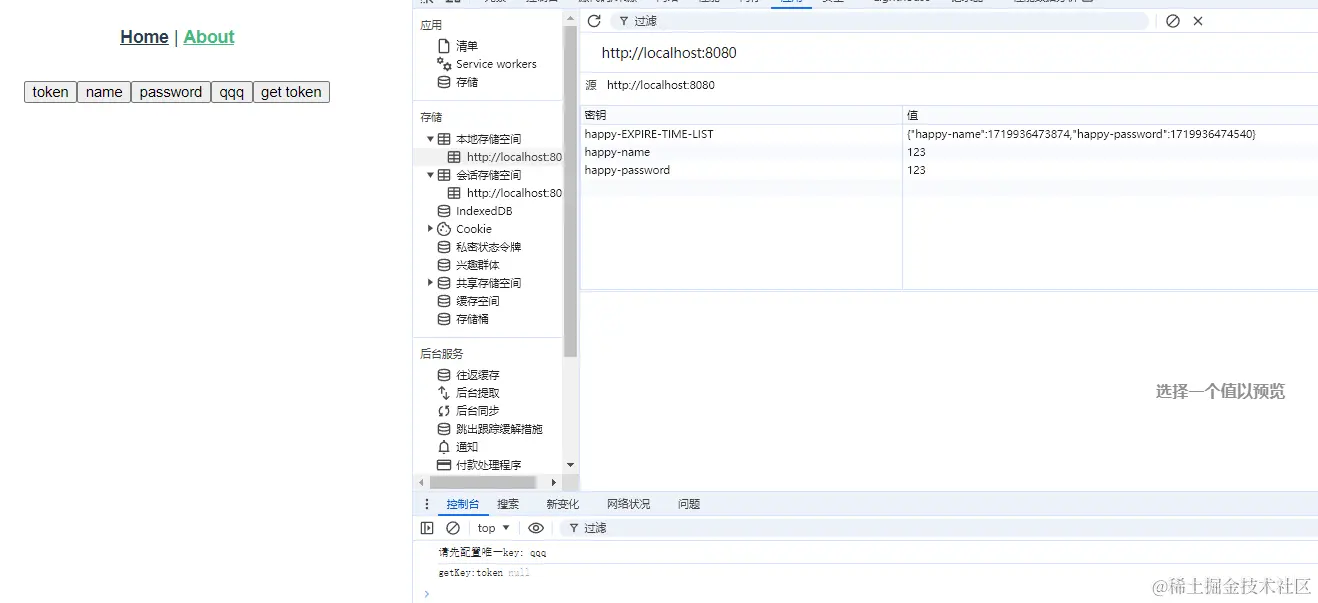Click the Cookie icon in the storage tree
This screenshot has width=1318, height=603.
pos(444,229)
